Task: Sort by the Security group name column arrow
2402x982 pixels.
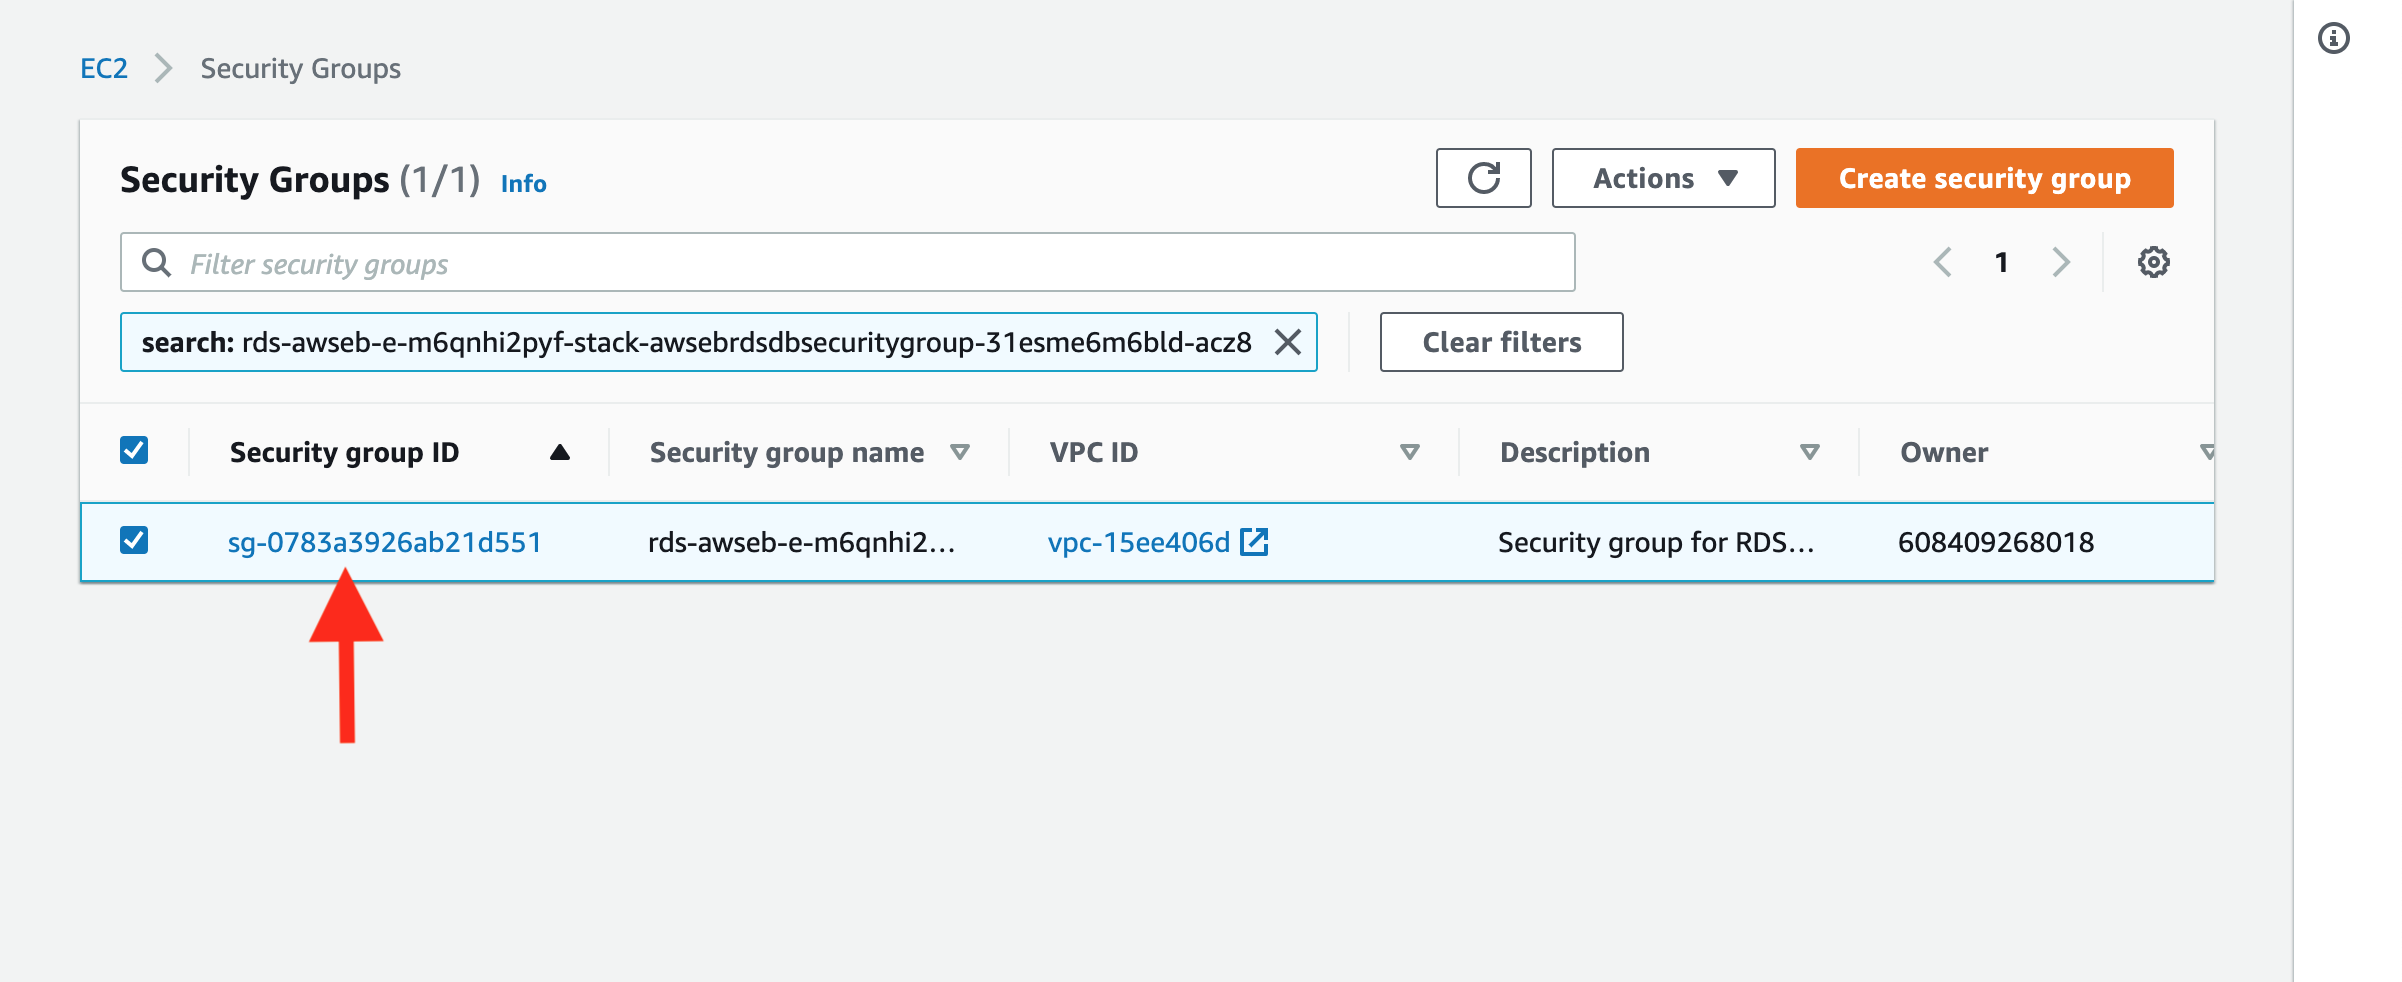Action: point(960,453)
